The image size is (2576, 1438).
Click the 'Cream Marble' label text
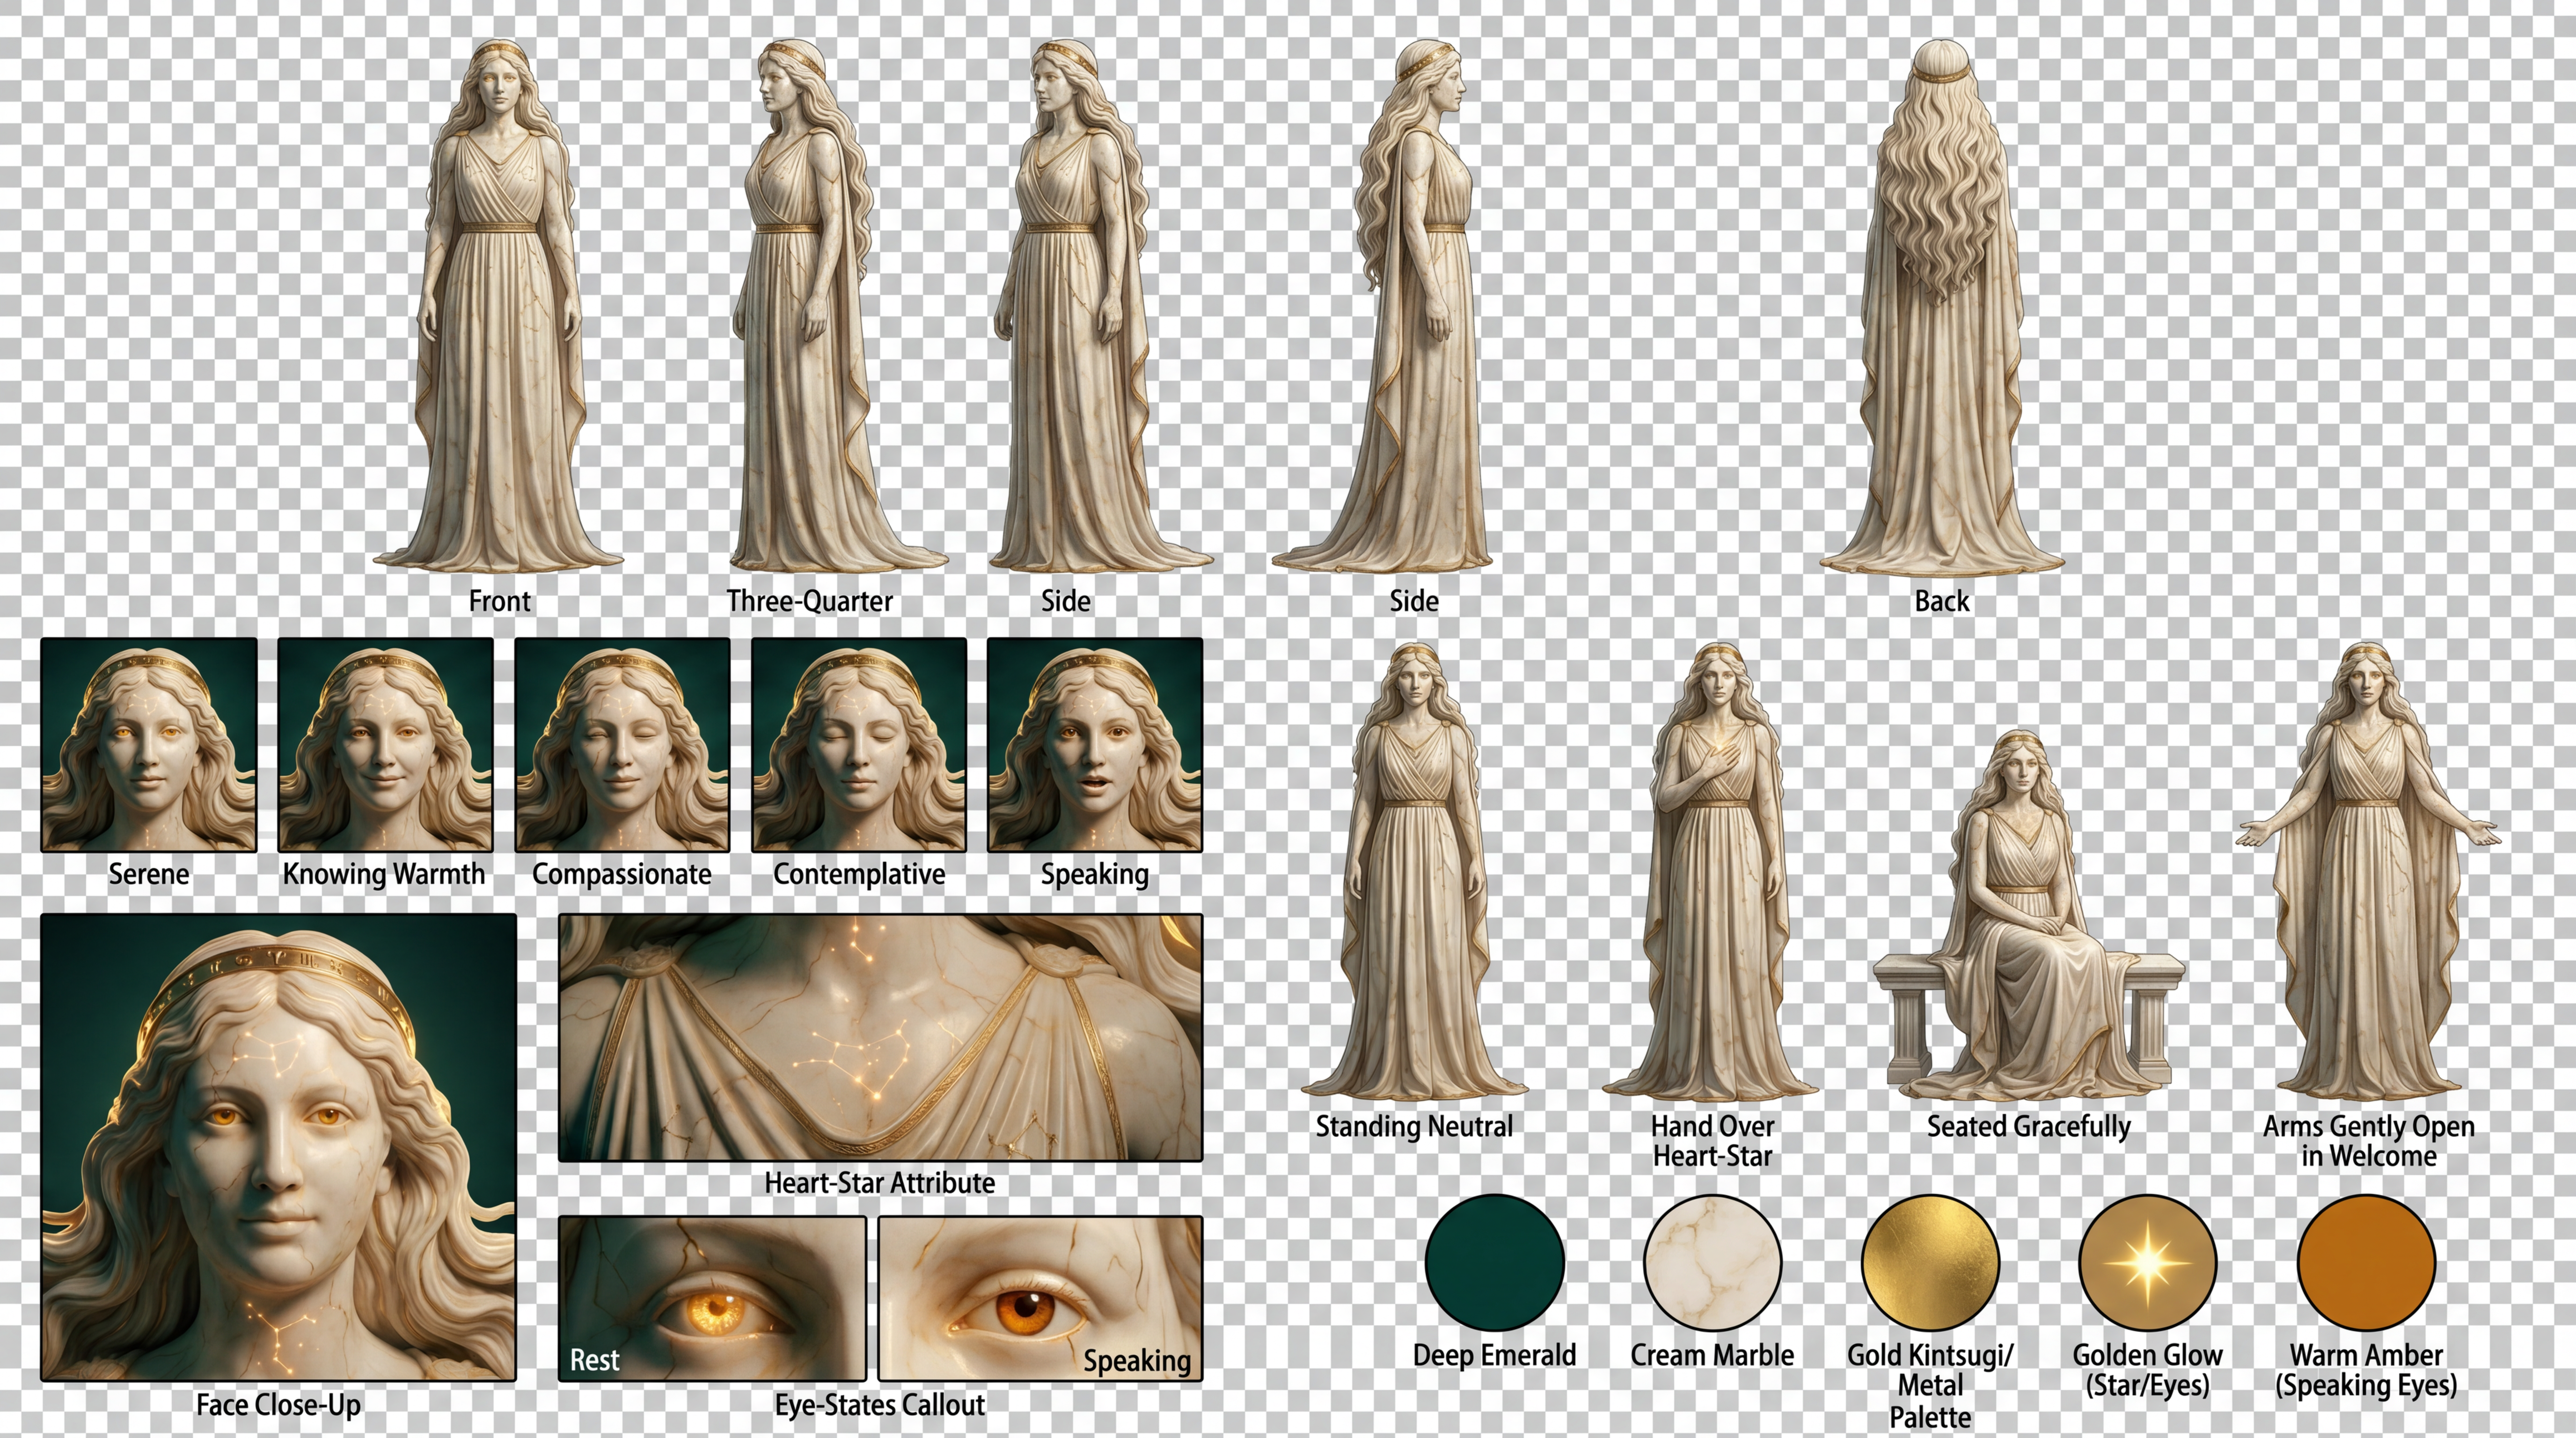pyautogui.click(x=1712, y=1355)
